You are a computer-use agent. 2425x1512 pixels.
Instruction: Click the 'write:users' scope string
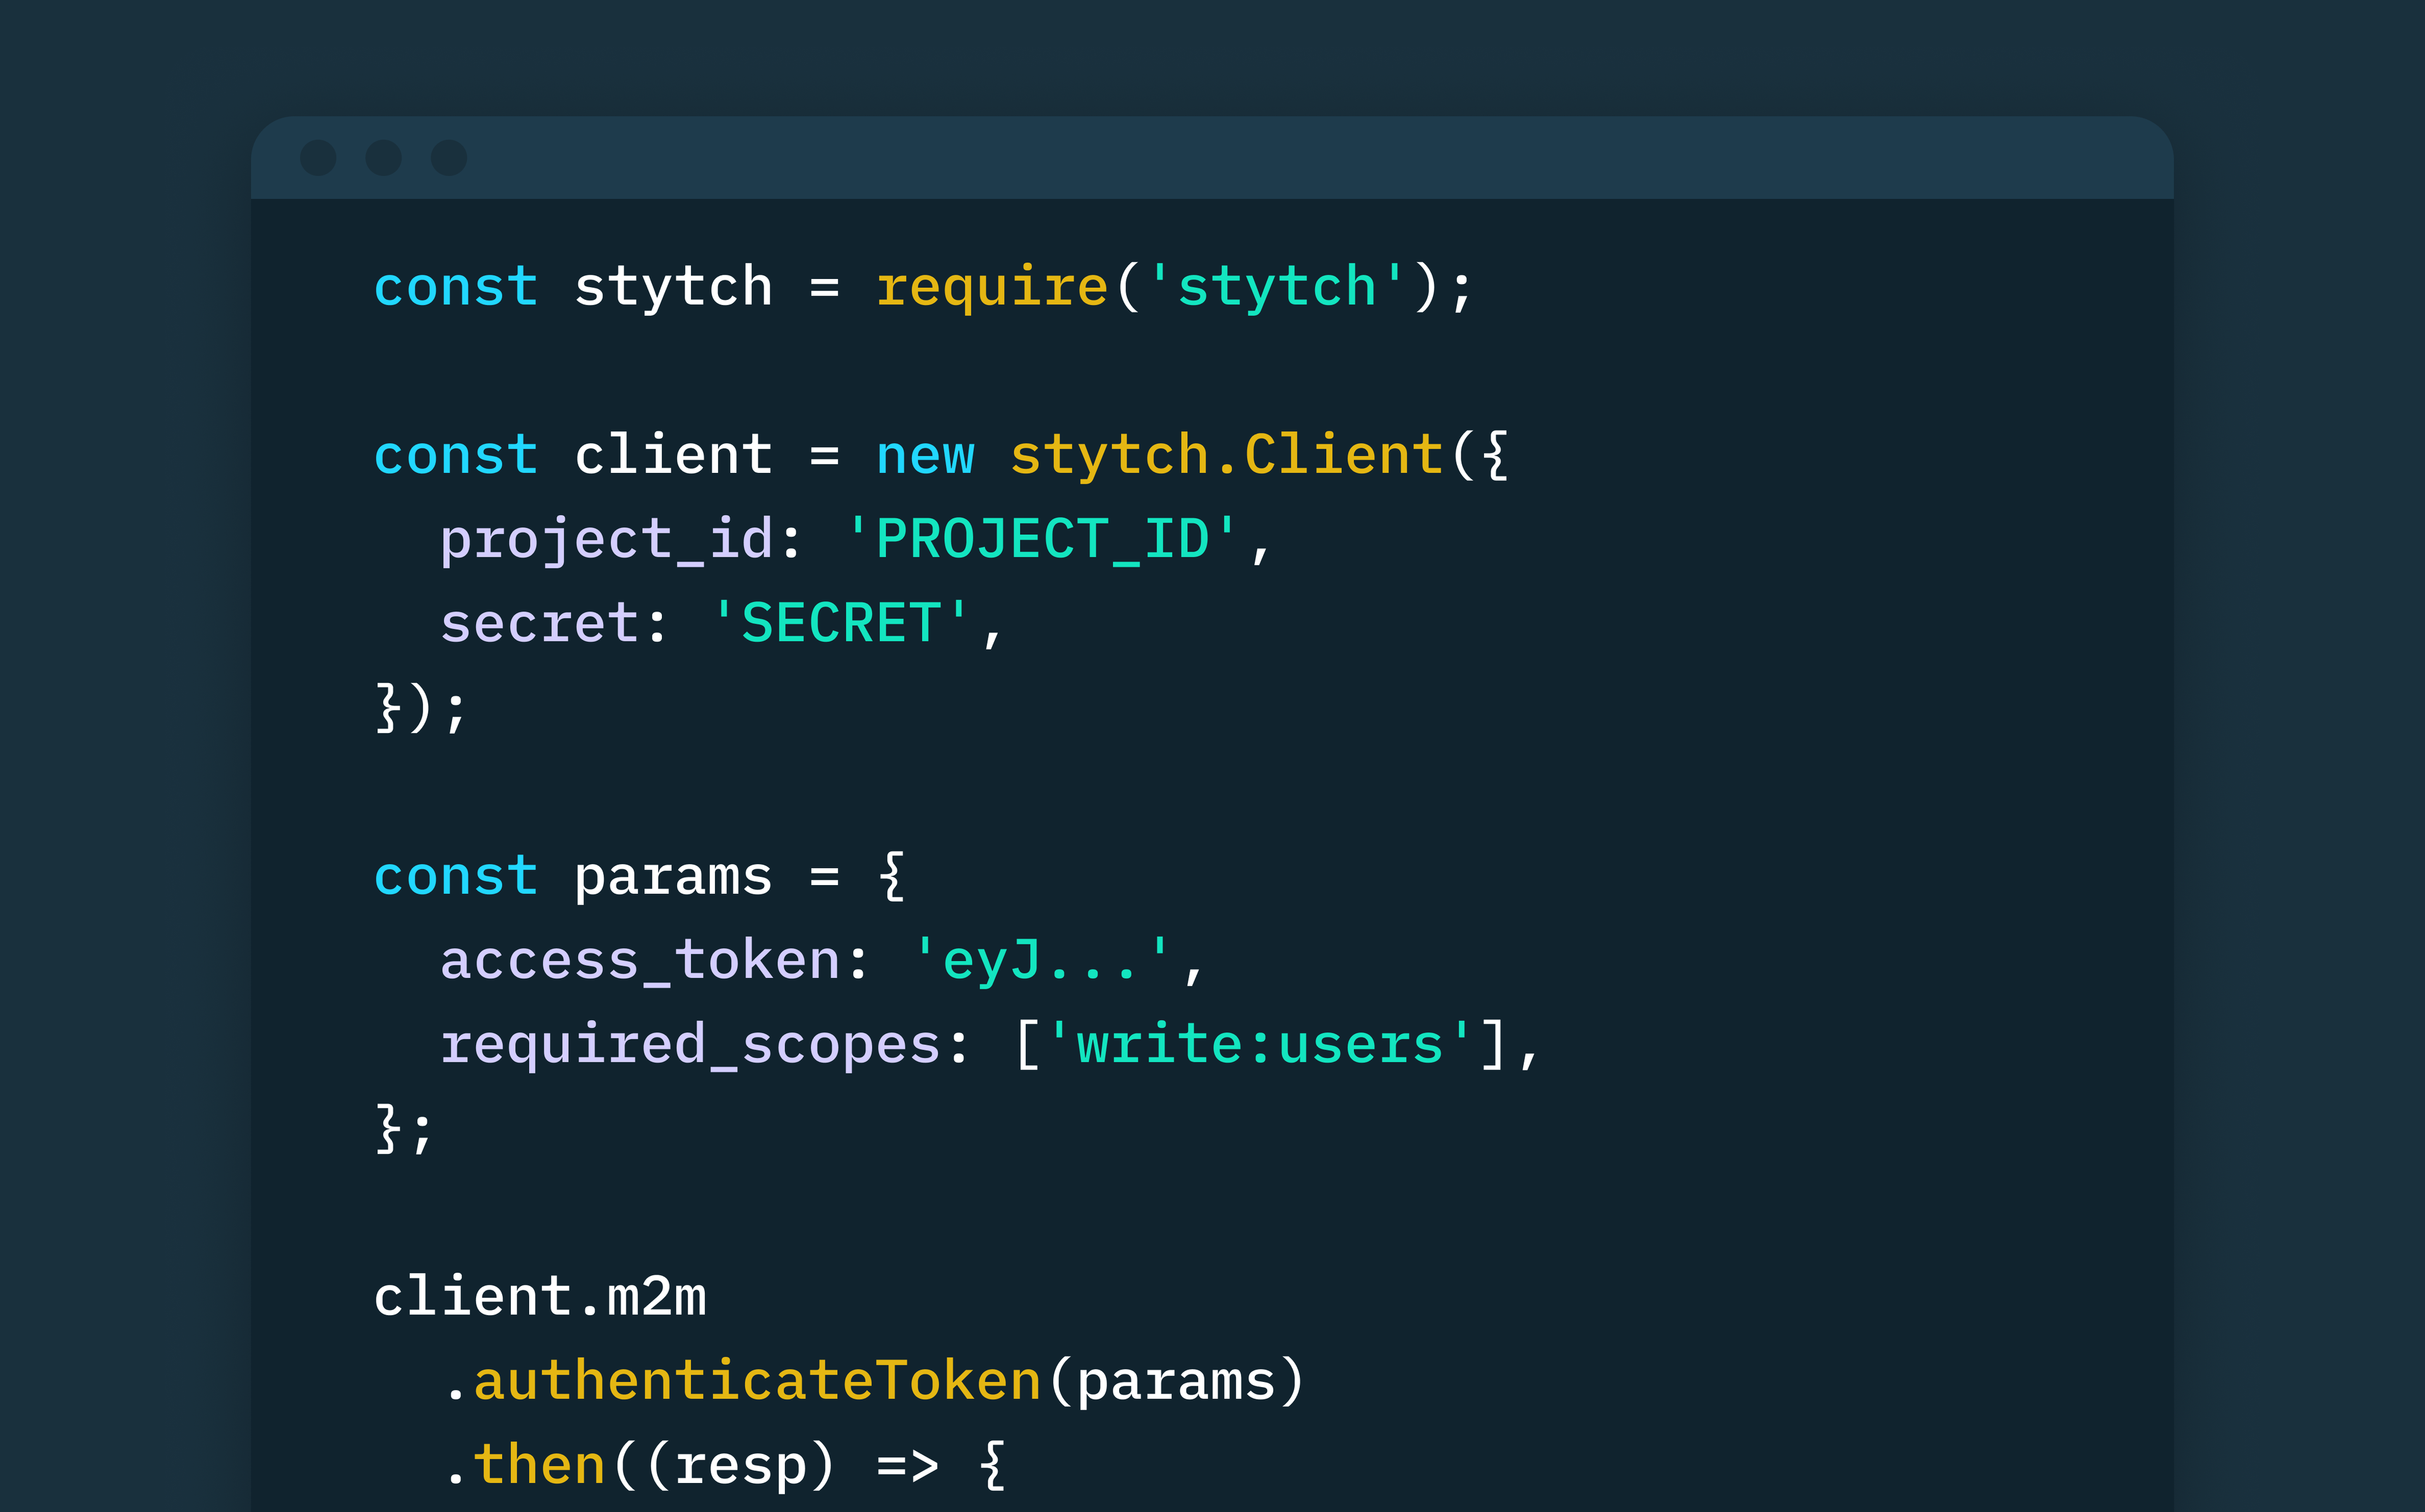point(1259,1045)
